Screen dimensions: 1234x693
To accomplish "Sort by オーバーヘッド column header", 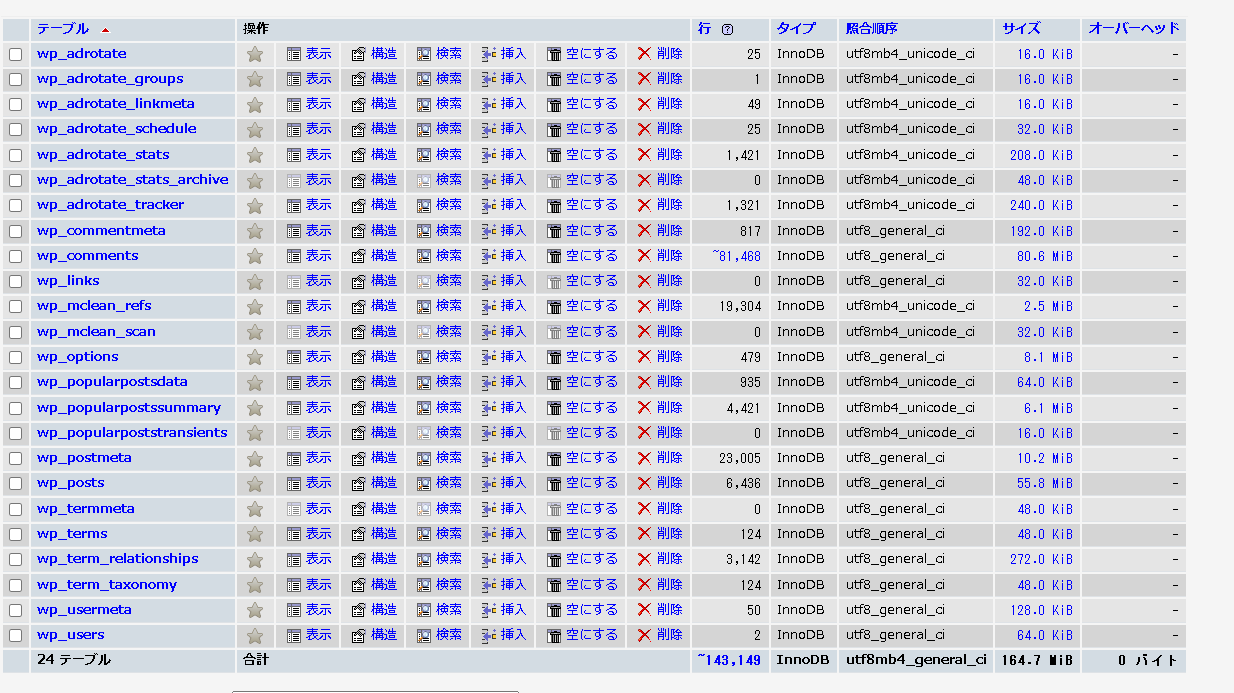I will (1134, 29).
